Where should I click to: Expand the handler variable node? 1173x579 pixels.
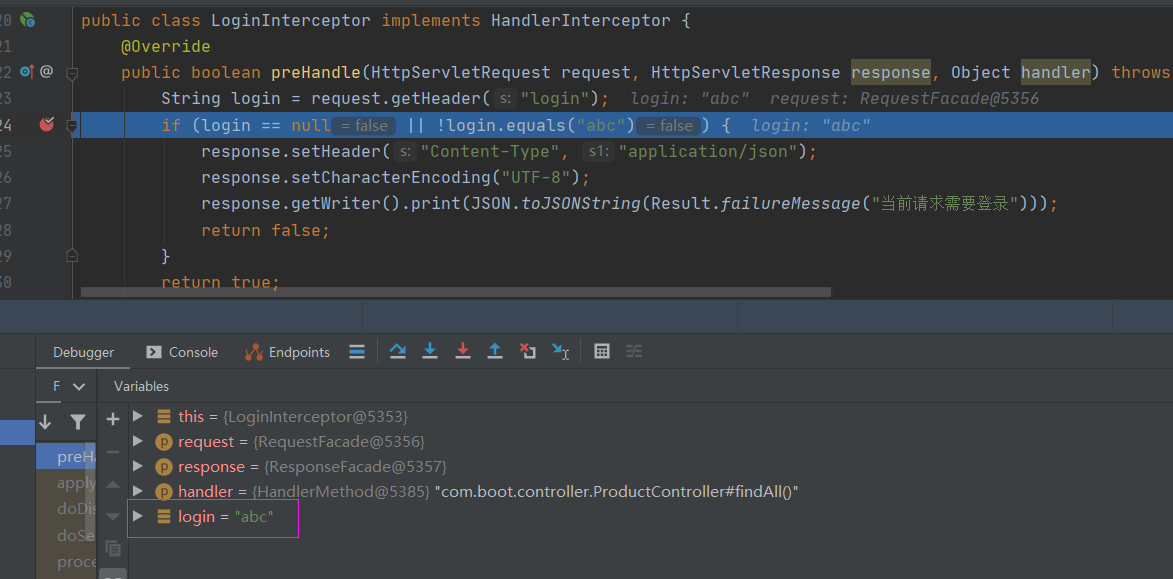138,490
